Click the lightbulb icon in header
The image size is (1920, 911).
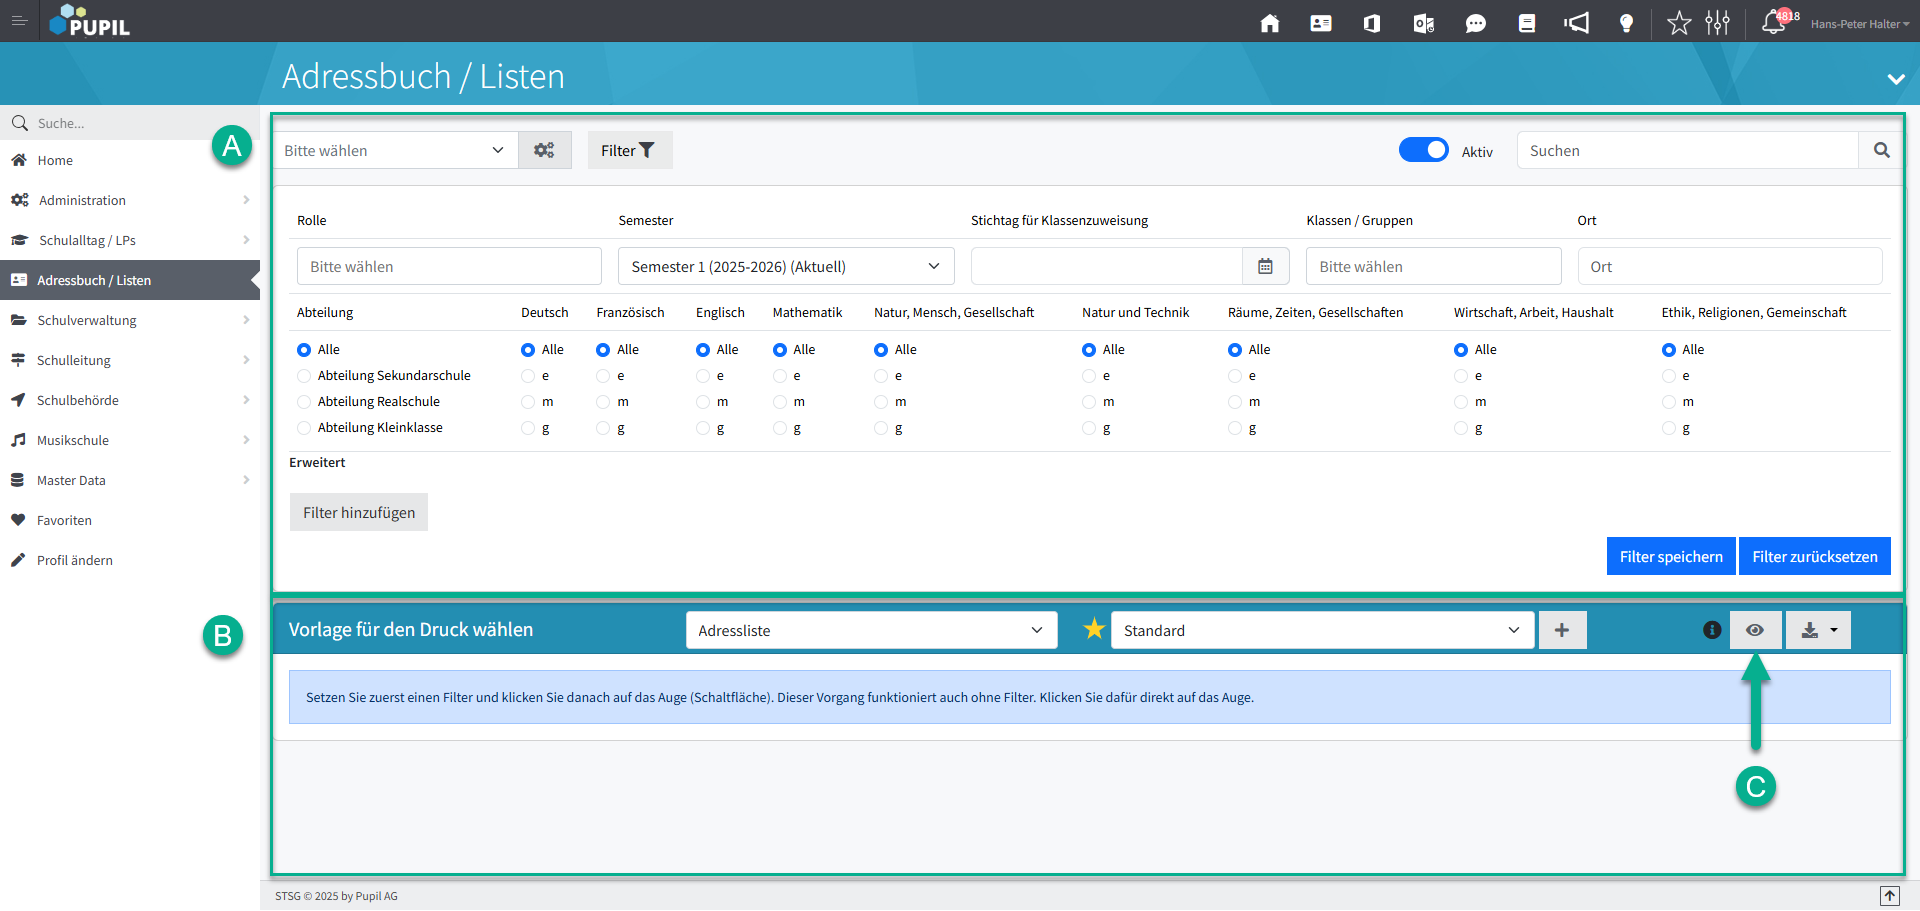pos(1626,23)
